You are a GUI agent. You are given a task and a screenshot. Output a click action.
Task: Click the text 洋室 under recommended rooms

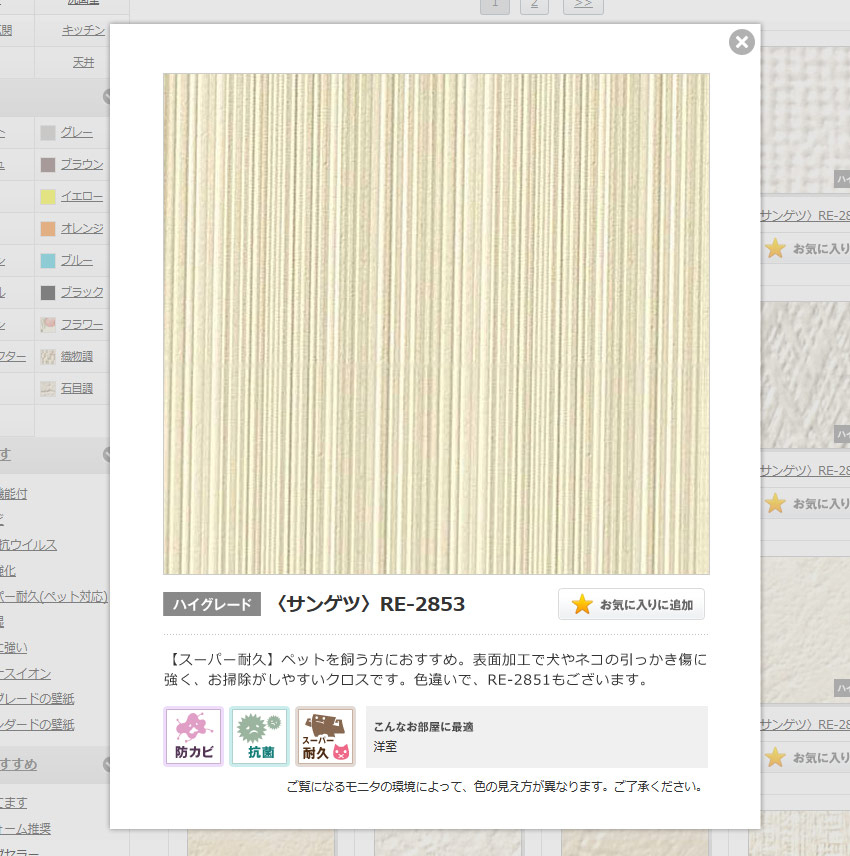coord(385,746)
